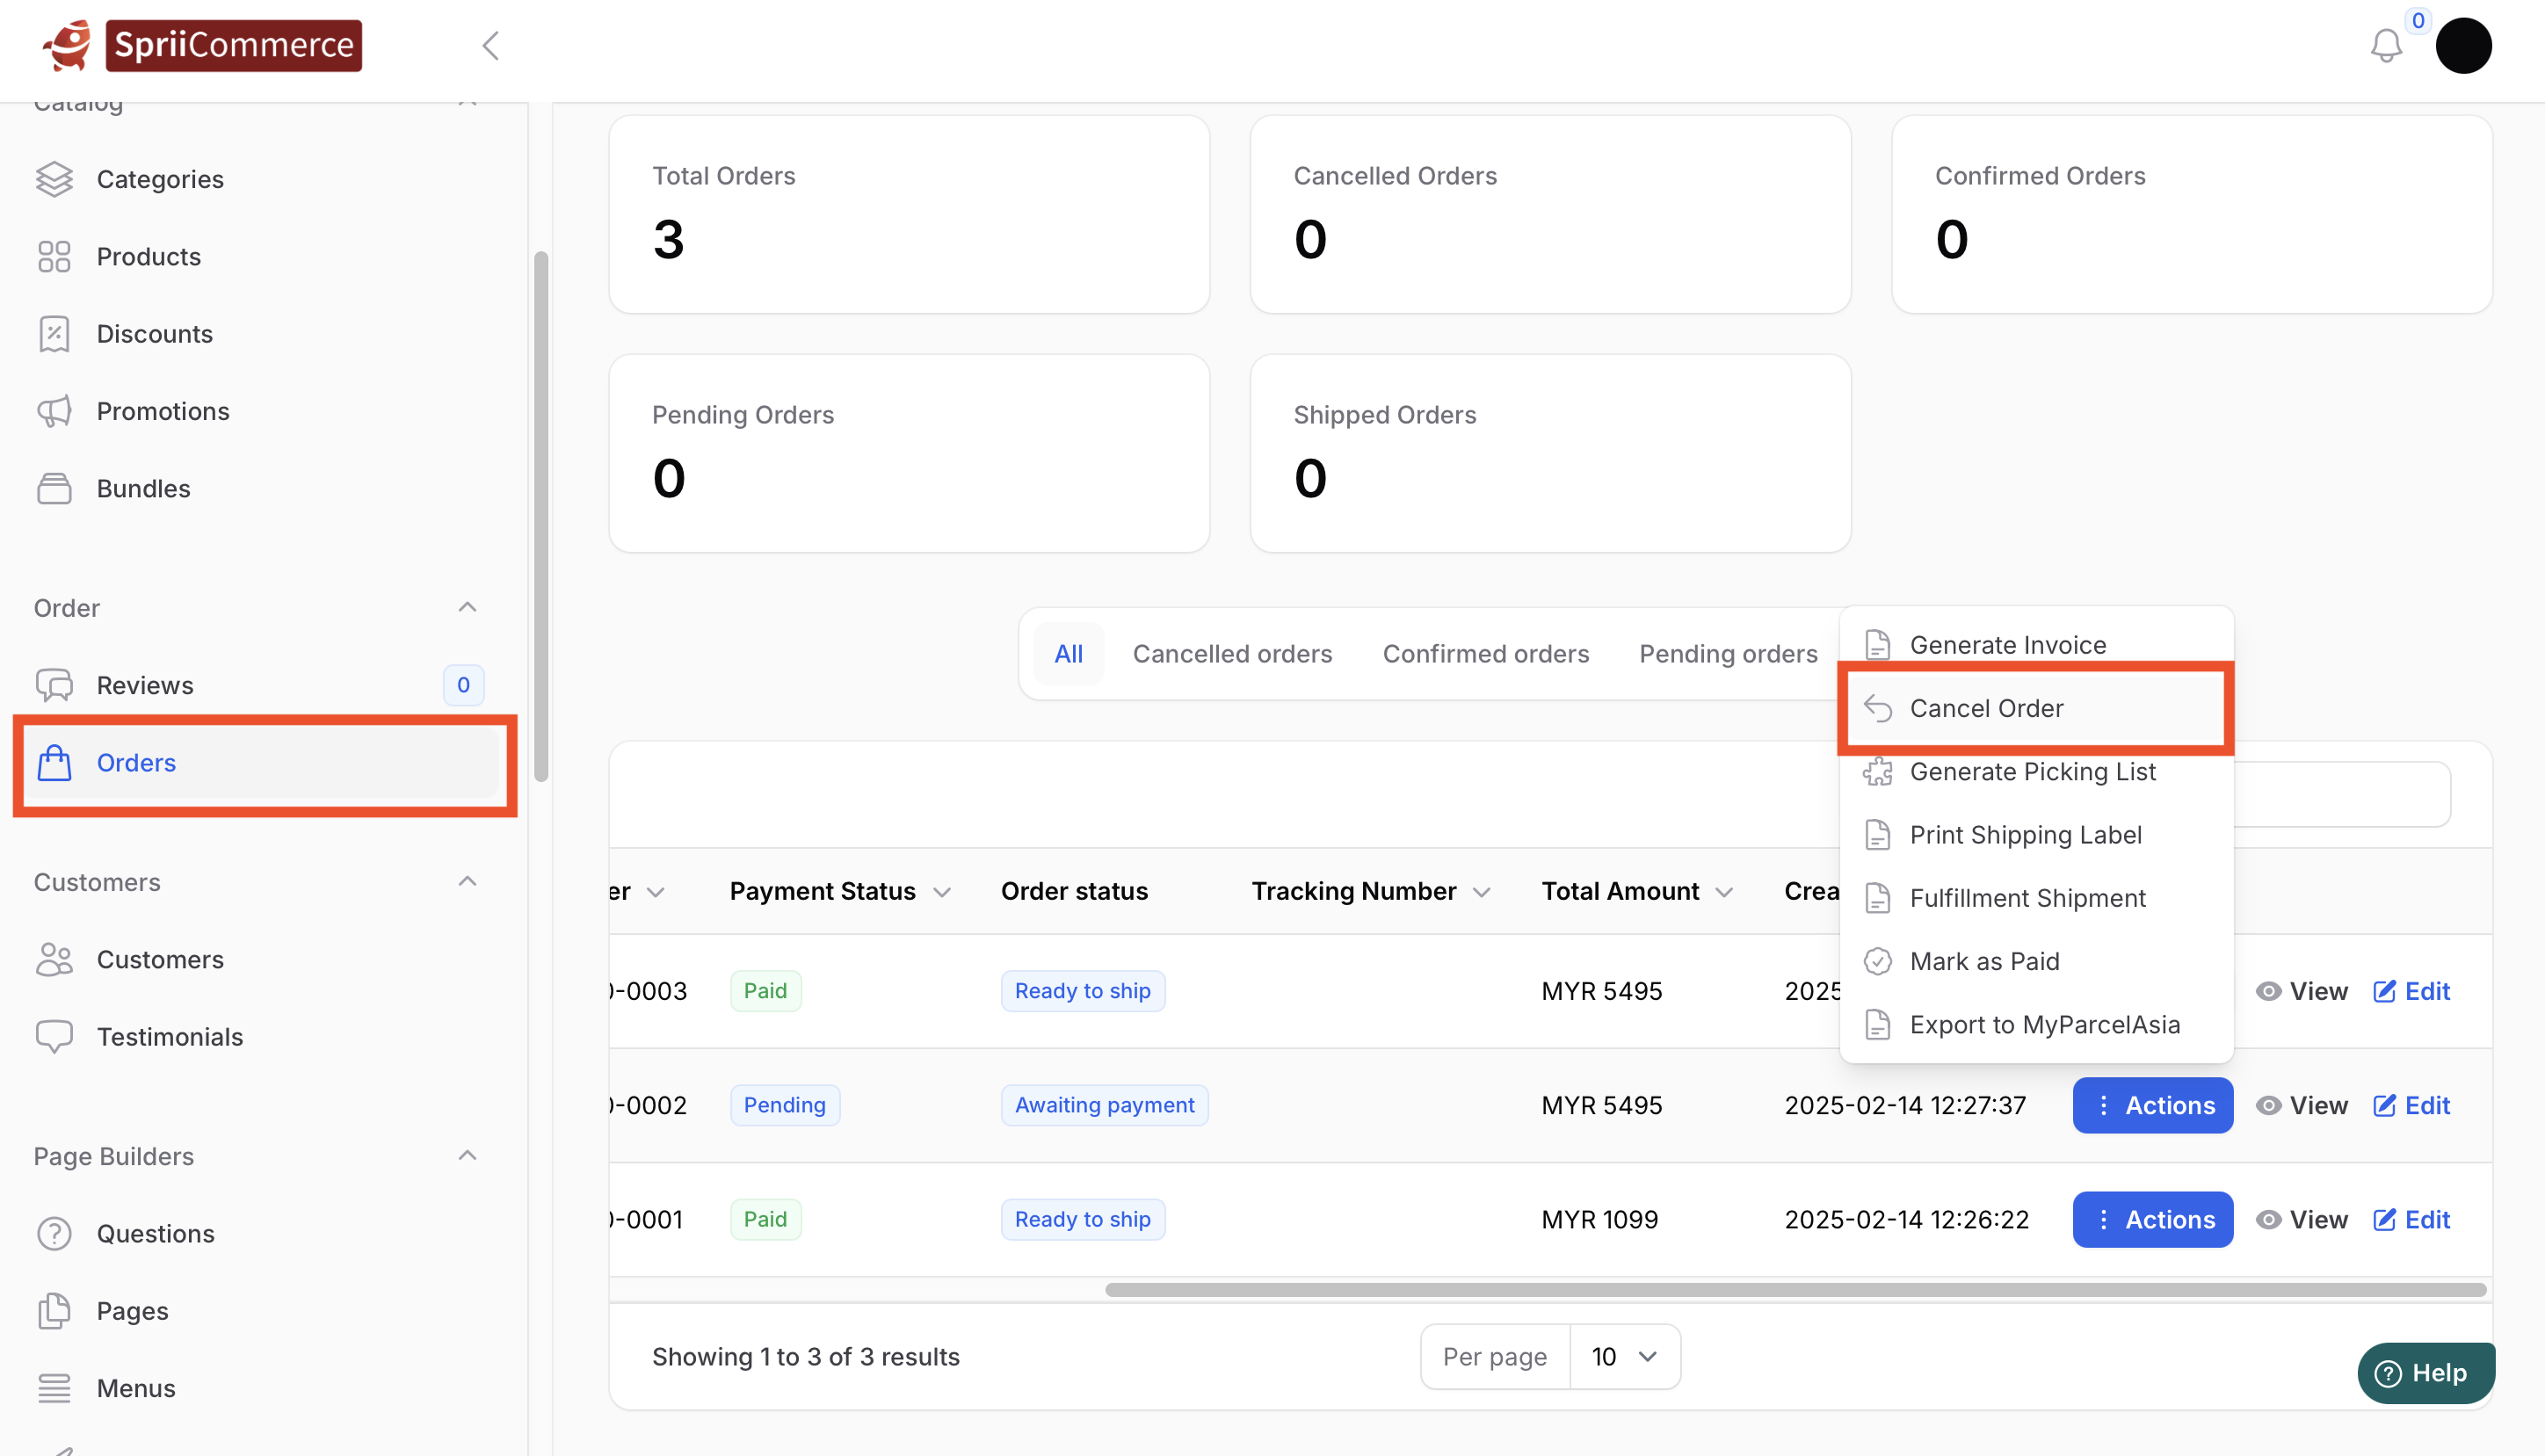Click View eye for order 0002
This screenshot has height=1456, width=2545.
coord(2302,1105)
